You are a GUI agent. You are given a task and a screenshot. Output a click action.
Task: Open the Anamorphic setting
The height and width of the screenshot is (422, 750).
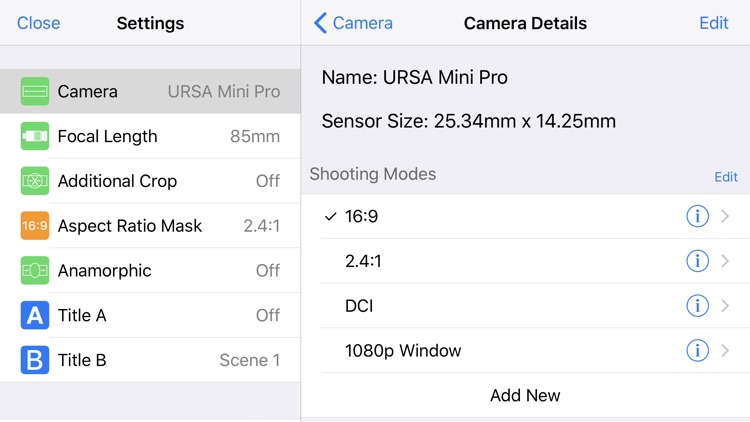[150, 270]
